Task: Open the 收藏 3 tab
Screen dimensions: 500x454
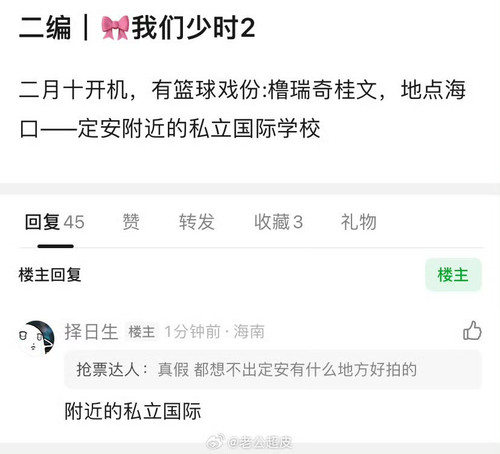Action: coord(278,222)
